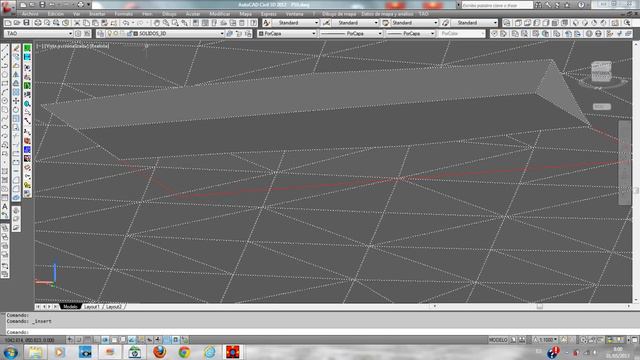Screen dimensions: 640x360
Task: Toggle Dynamic Input in the status bar
Action: tap(149, 340)
